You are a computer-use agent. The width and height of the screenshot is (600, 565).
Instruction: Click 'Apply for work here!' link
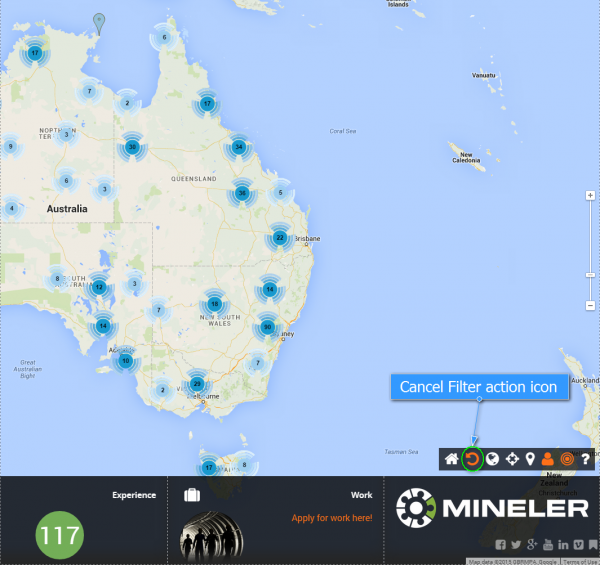click(x=332, y=518)
